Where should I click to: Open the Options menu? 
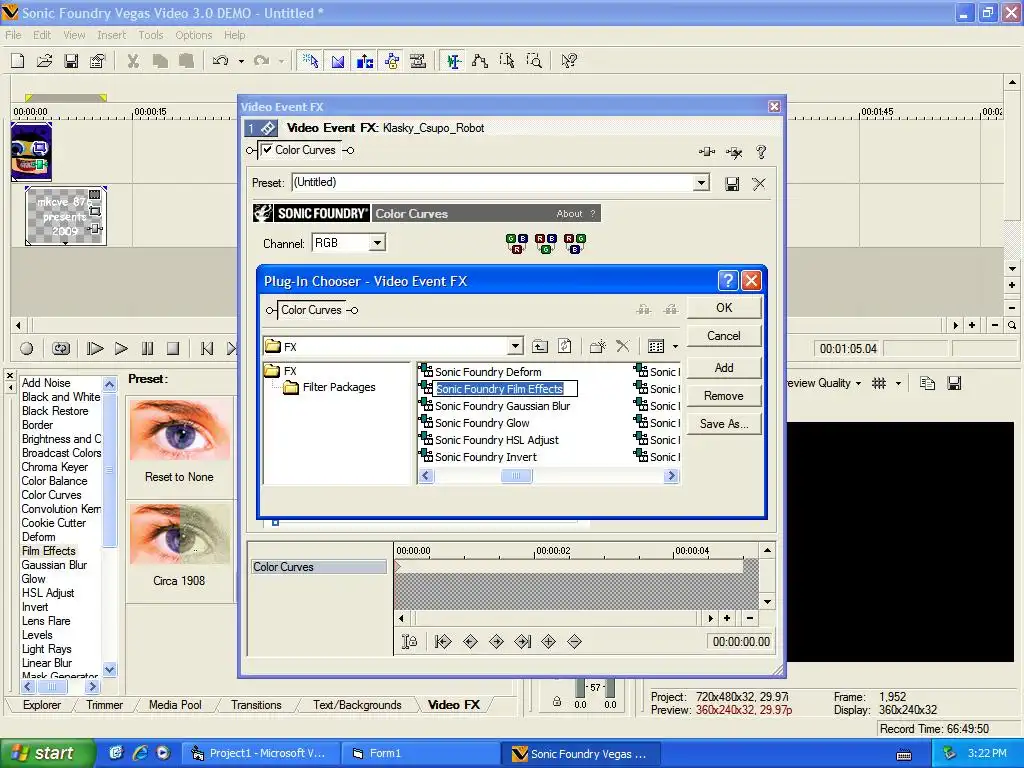pyautogui.click(x=193, y=35)
